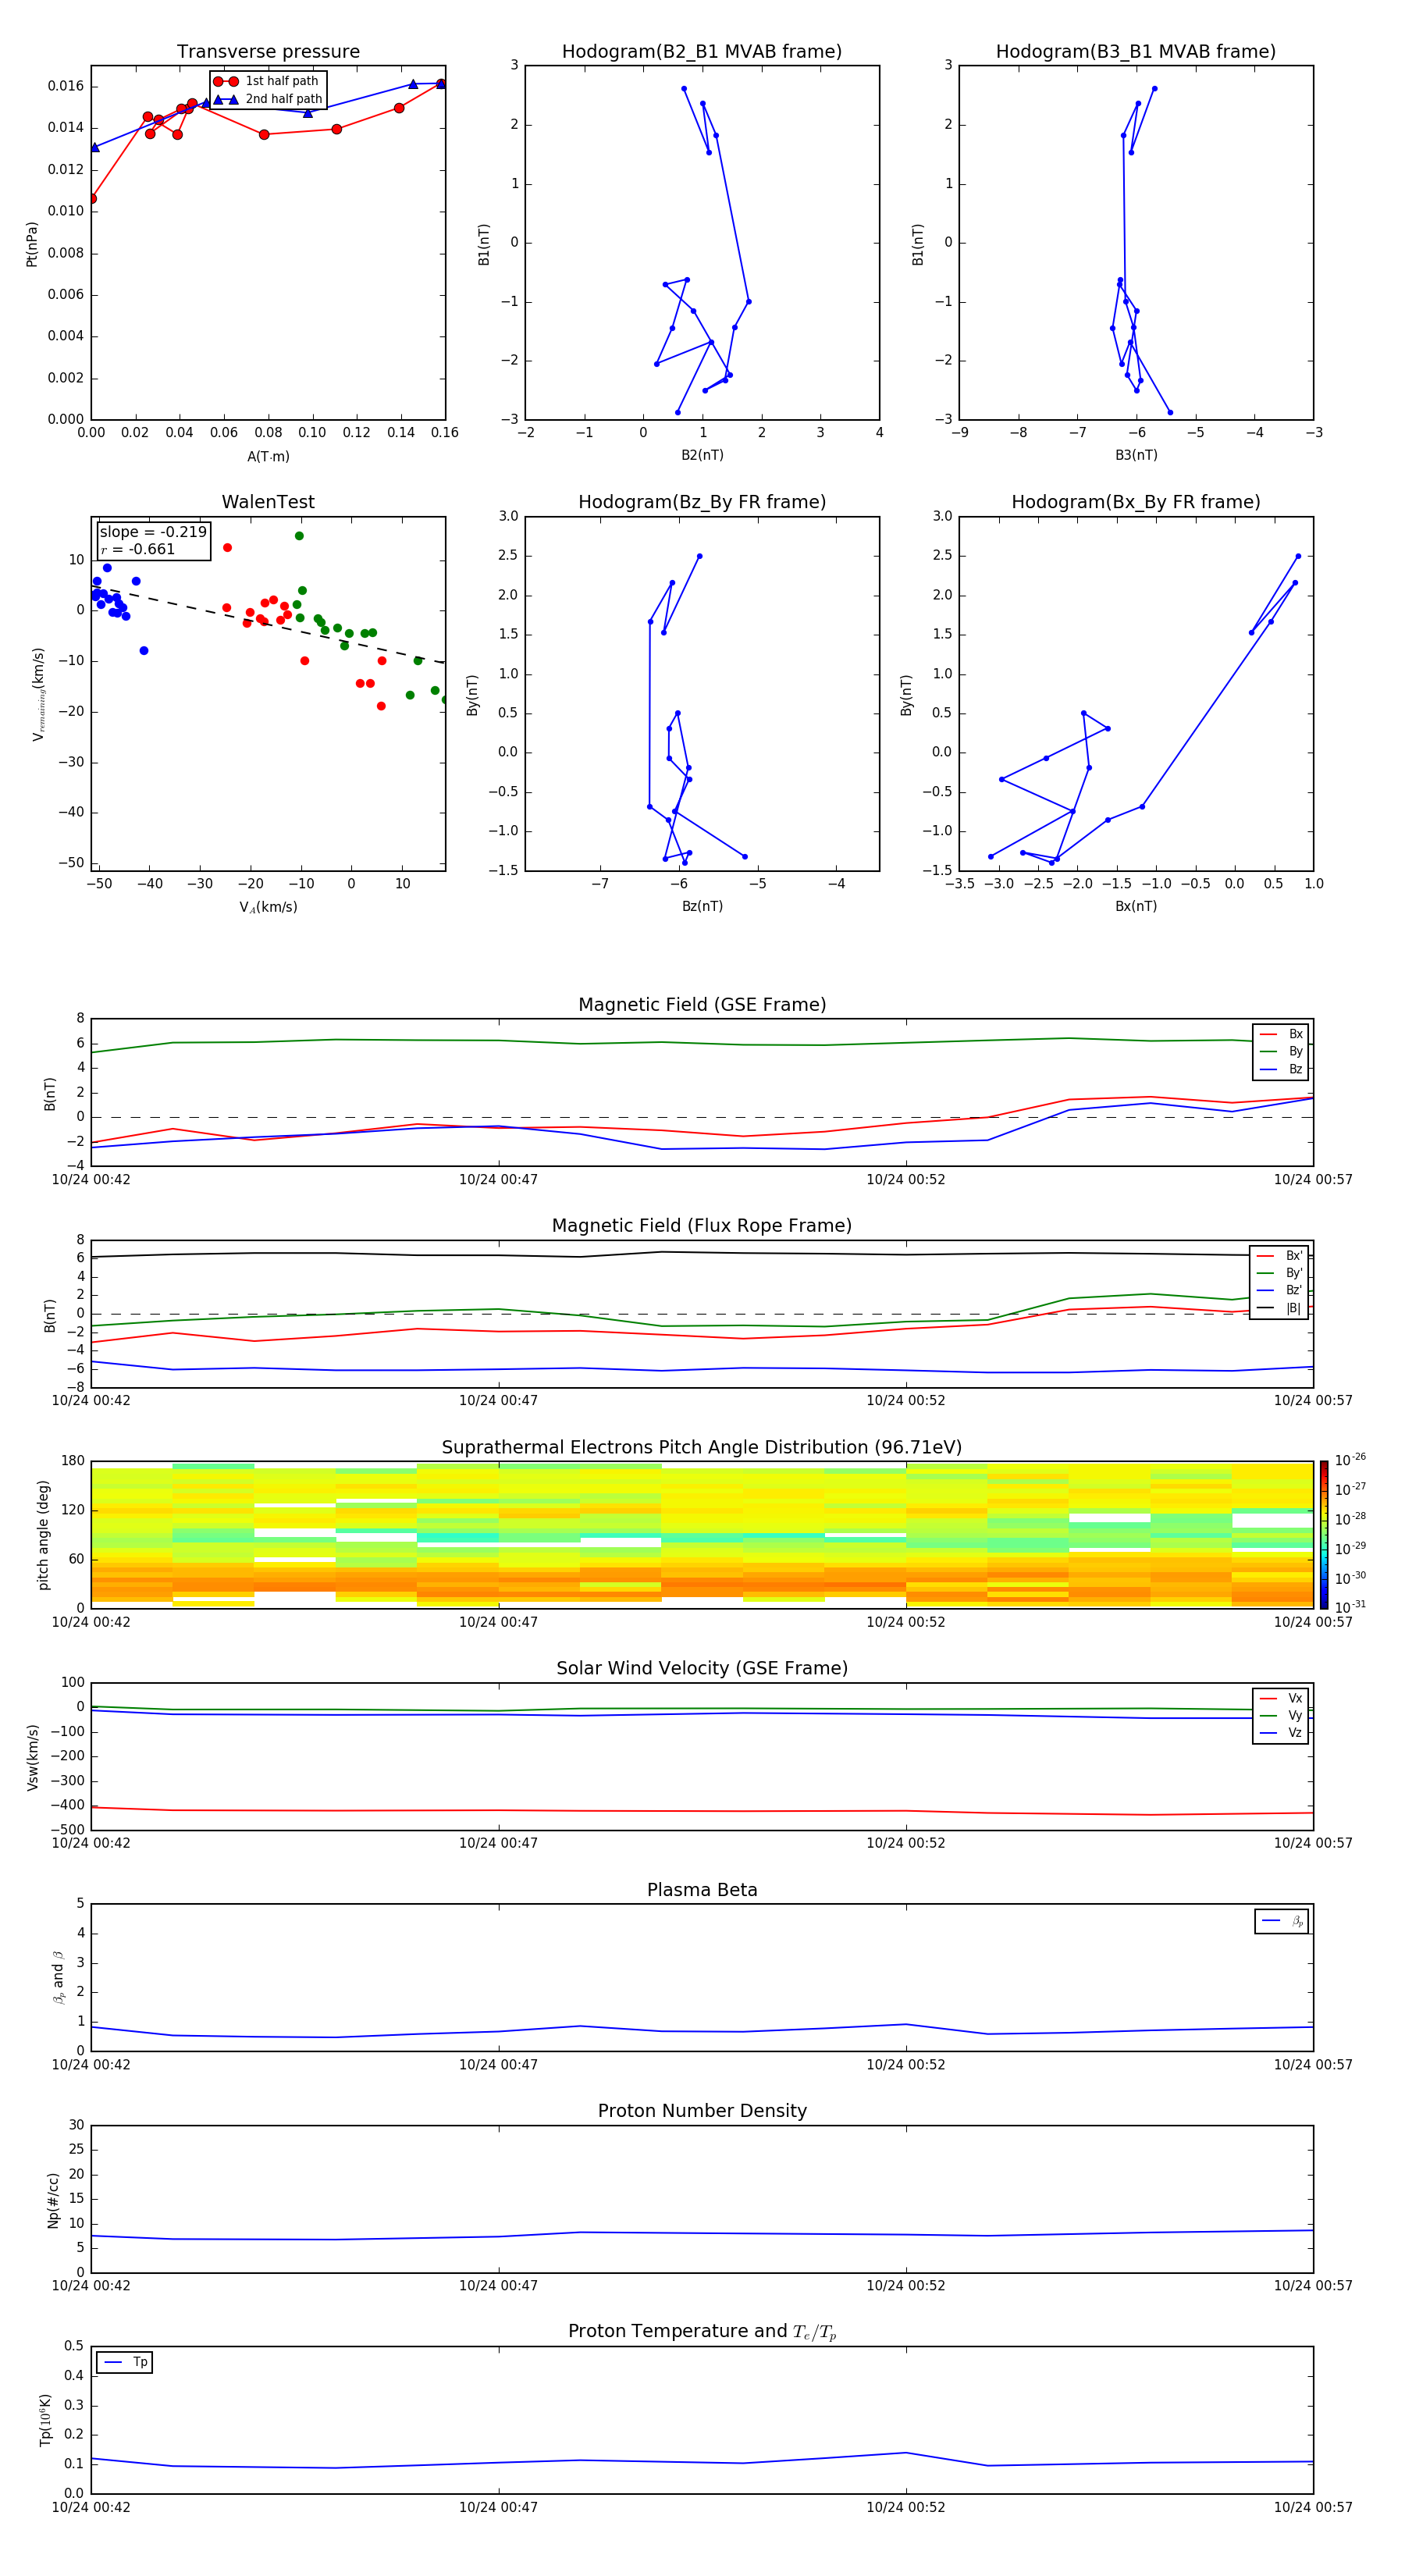Click the 'Plasma Beta' plot title

click(x=702, y=1890)
